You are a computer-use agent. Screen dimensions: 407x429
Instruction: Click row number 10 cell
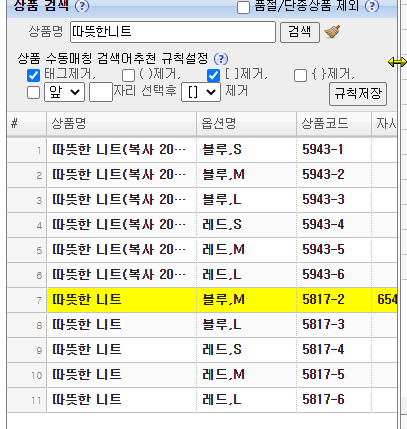27,375
